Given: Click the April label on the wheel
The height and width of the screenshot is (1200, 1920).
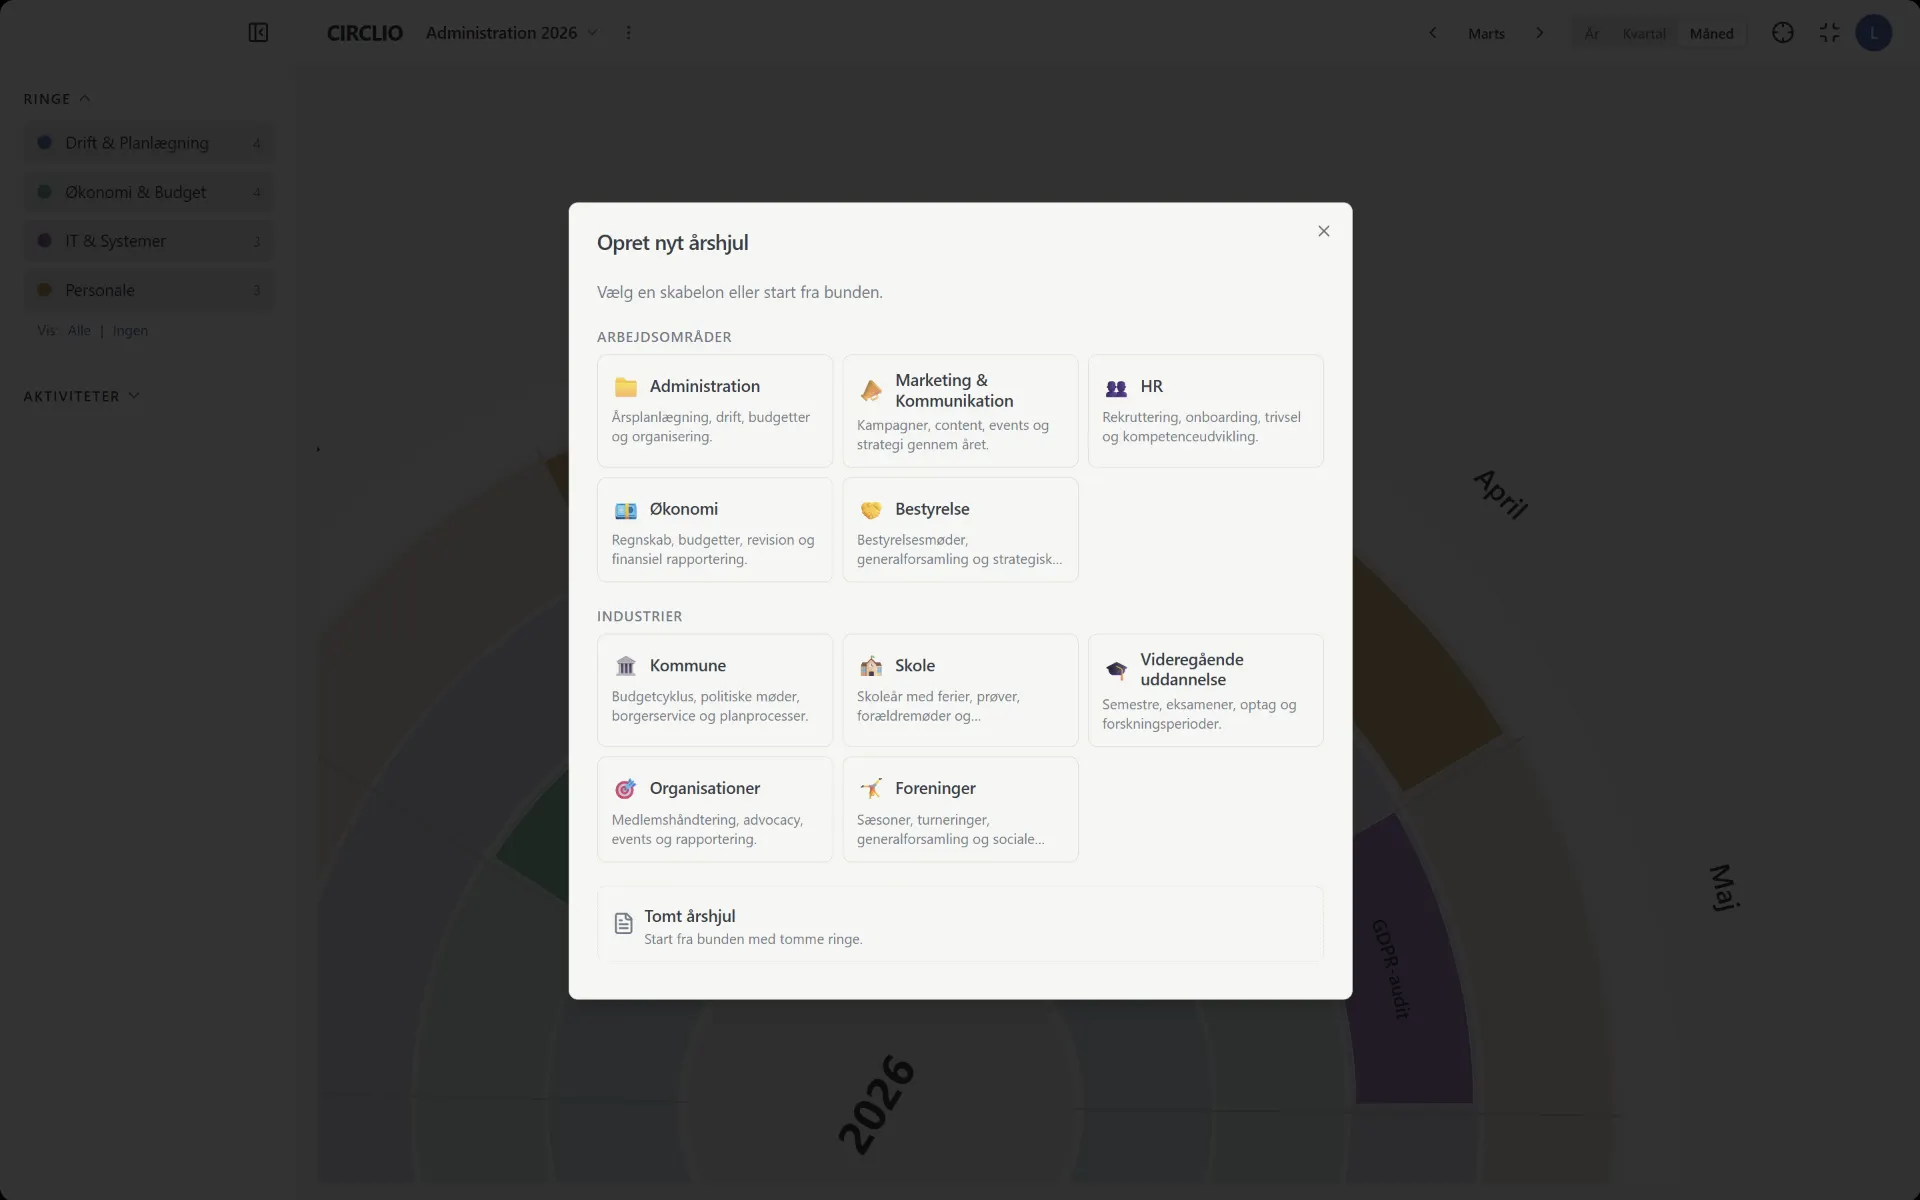Looking at the screenshot, I should click(x=1501, y=493).
